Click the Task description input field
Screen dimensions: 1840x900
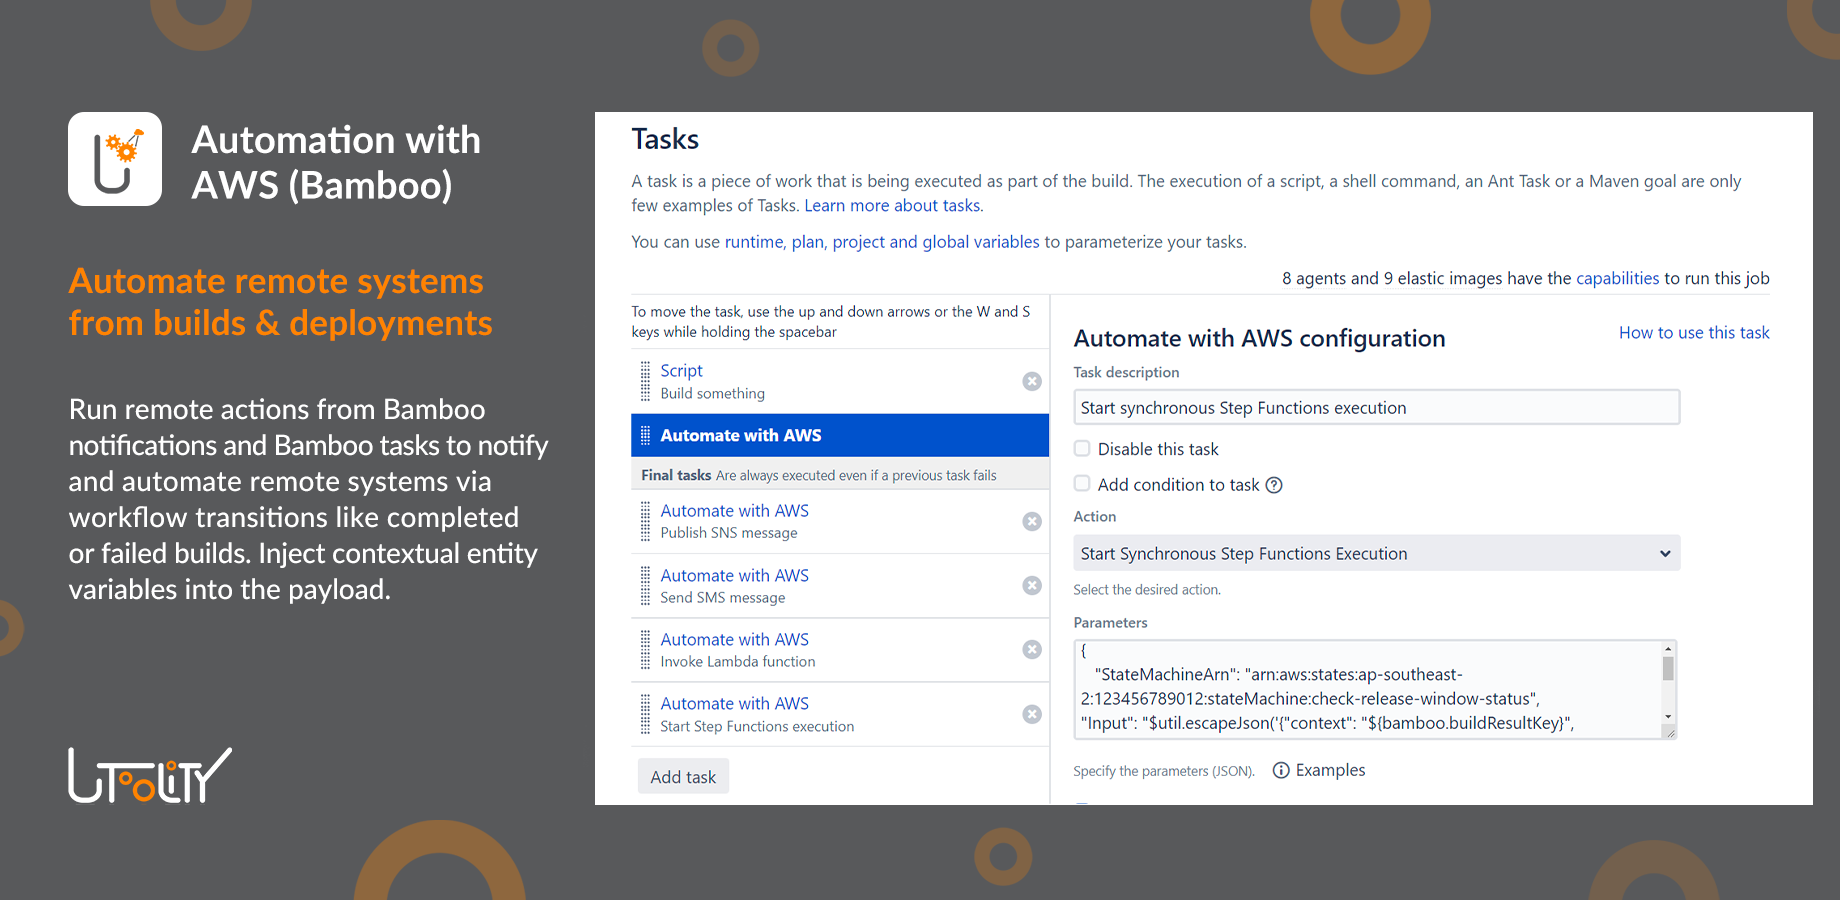coord(1376,408)
